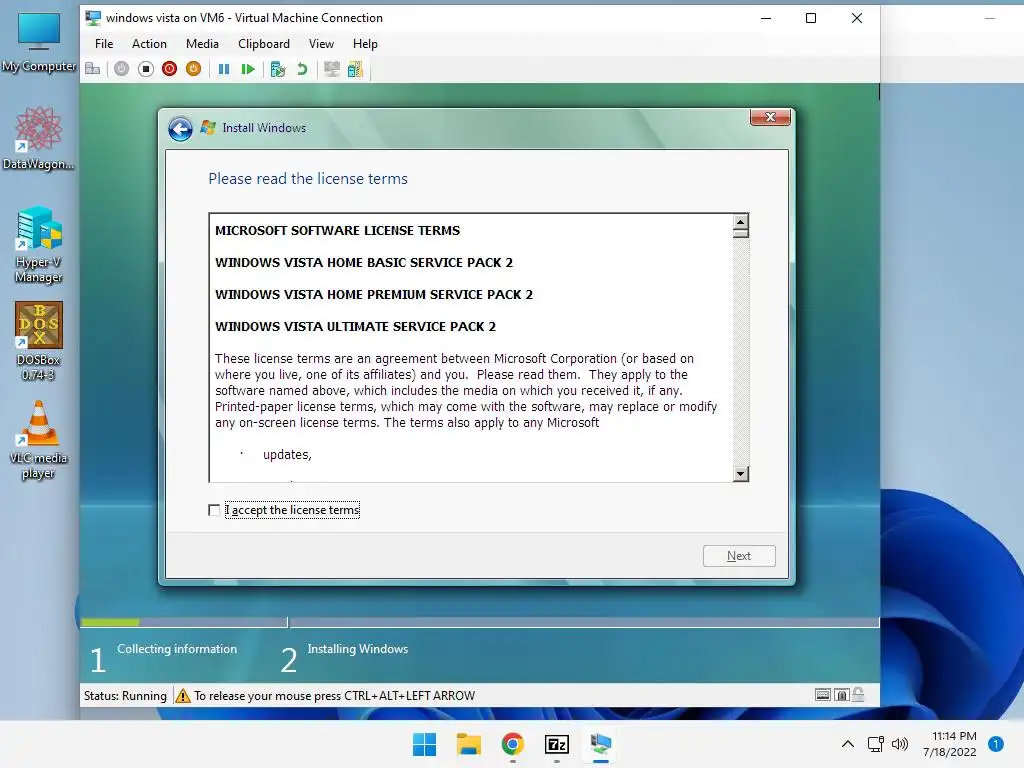Click the Install Windows flag icon
The width and height of the screenshot is (1024, 768).
pos(208,127)
